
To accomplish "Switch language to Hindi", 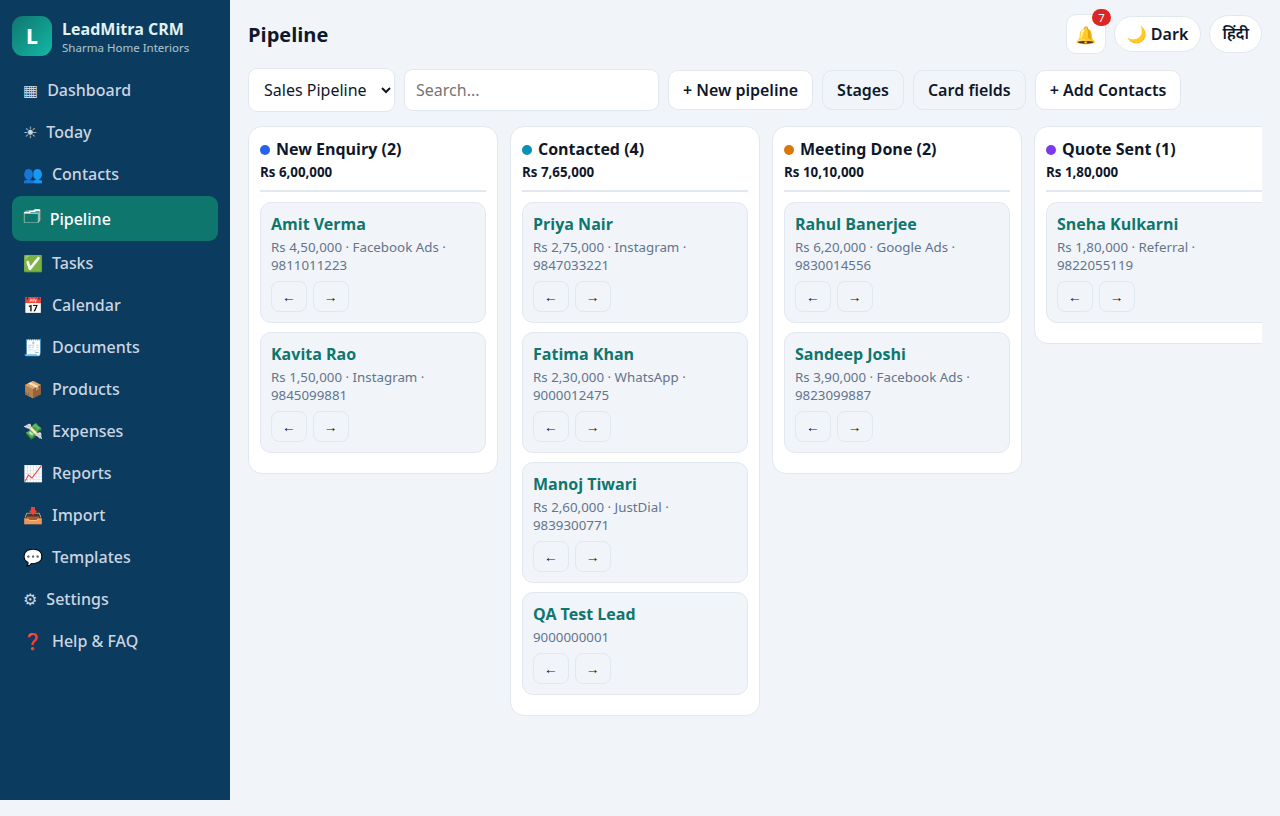I will (x=1235, y=34).
